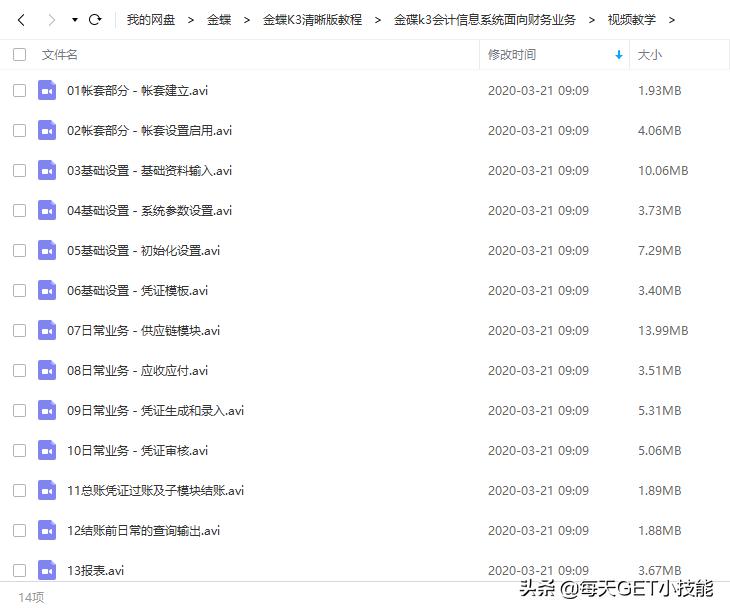Open file 11总账凭证过账及子模块结账.avi
The height and width of the screenshot is (614, 730).
[155, 491]
